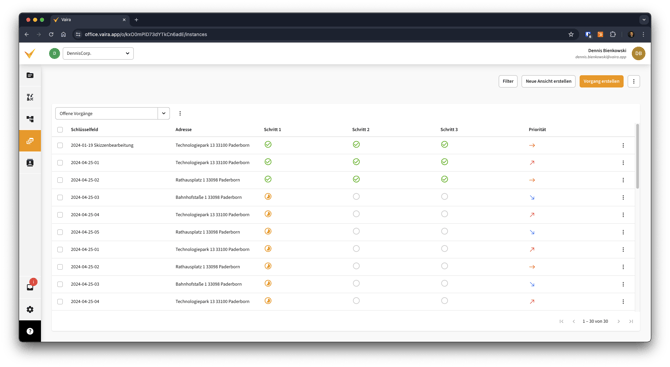Open the settings gear in the sidebar
The width and height of the screenshot is (670, 367).
[x=30, y=309]
